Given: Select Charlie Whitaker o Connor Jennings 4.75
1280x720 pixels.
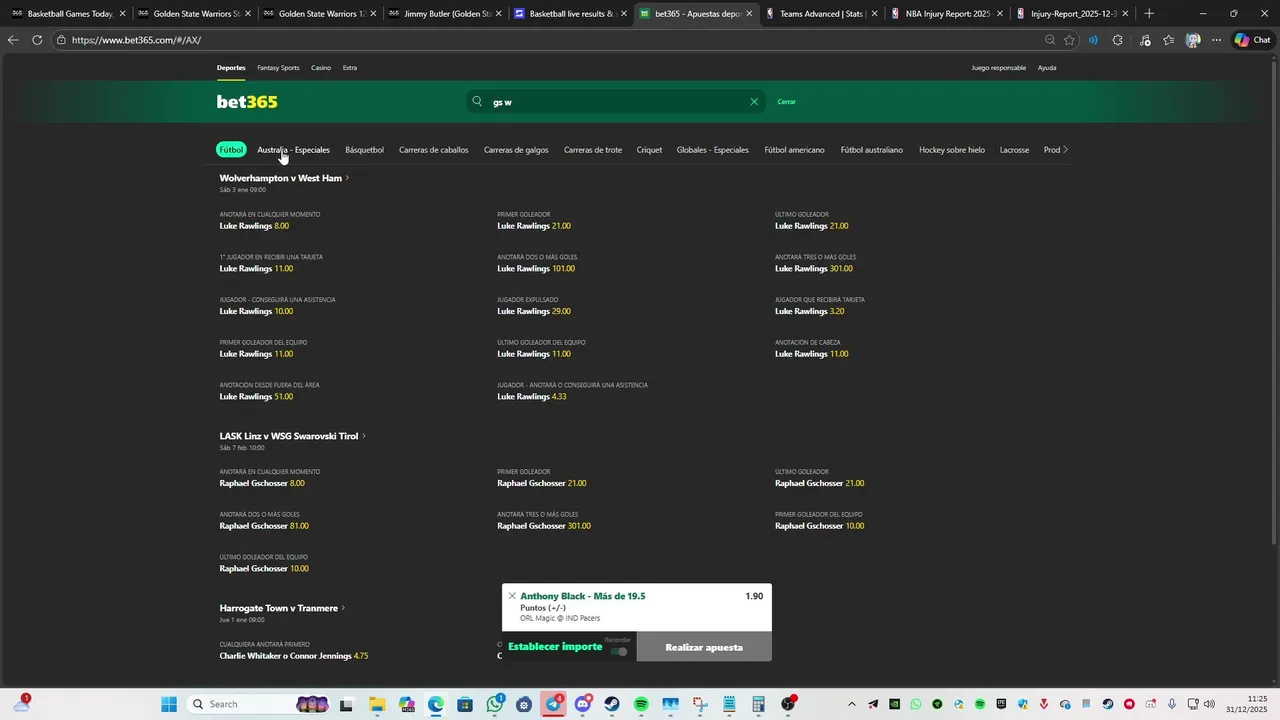Looking at the screenshot, I should click(x=294, y=656).
